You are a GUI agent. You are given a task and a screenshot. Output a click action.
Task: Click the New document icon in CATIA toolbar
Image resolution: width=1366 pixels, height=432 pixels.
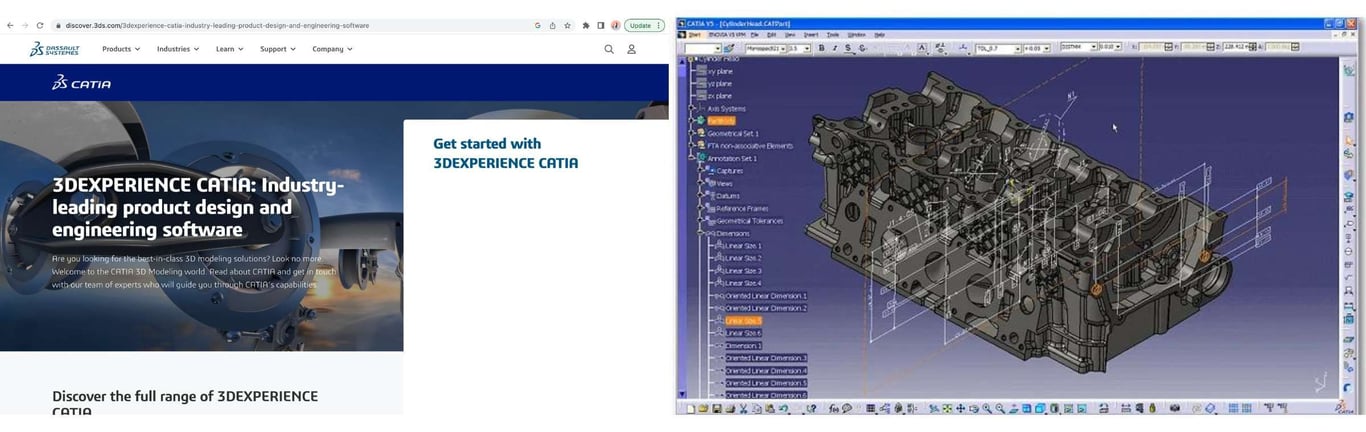[691, 409]
